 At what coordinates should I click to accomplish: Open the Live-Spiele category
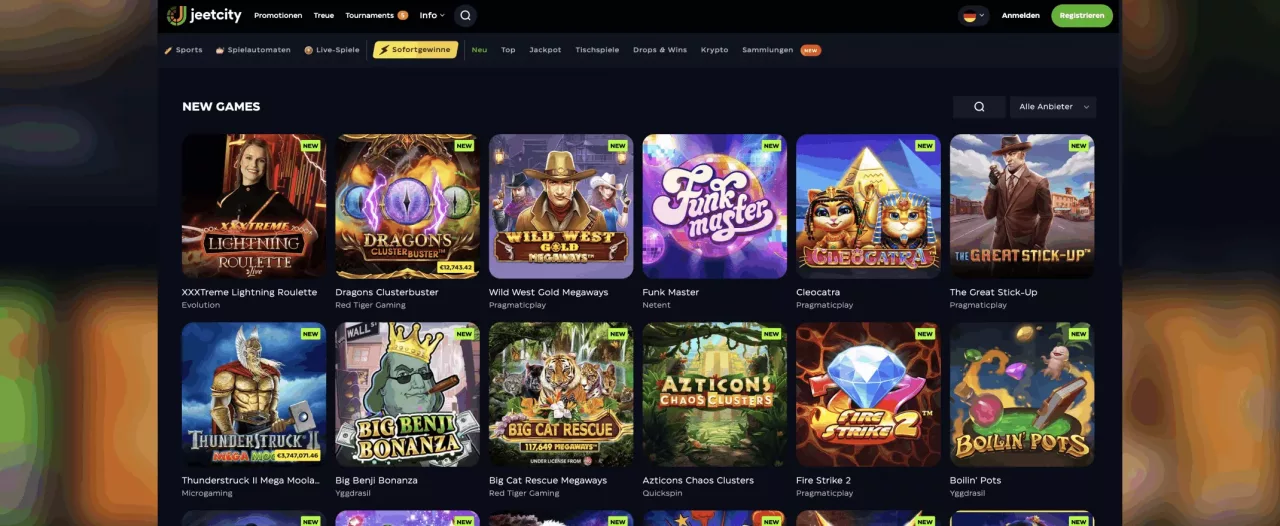332,50
